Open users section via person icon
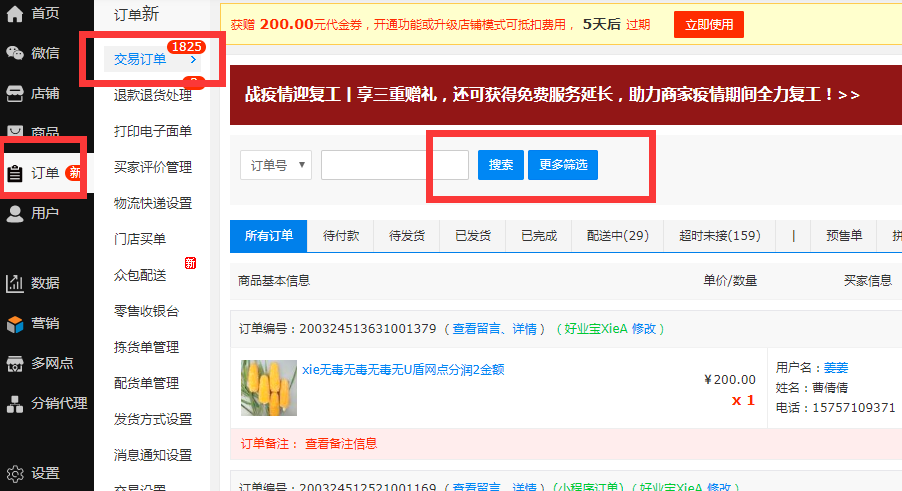 (x=15, y=213)
